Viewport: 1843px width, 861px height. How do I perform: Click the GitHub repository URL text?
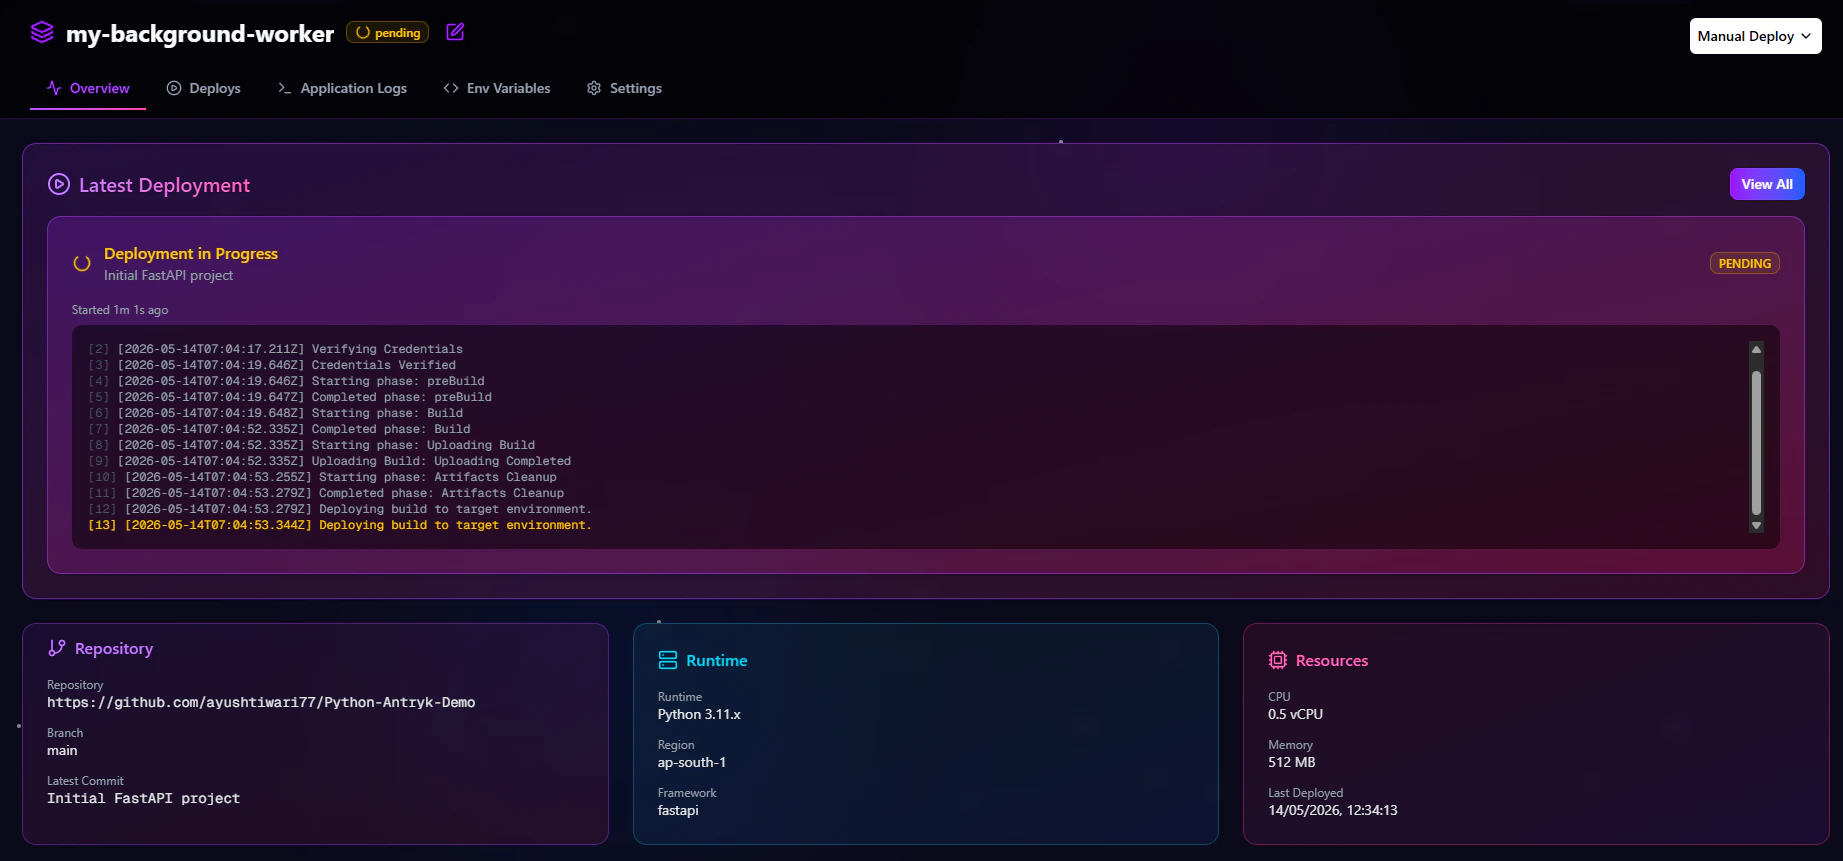pos(261,702)
